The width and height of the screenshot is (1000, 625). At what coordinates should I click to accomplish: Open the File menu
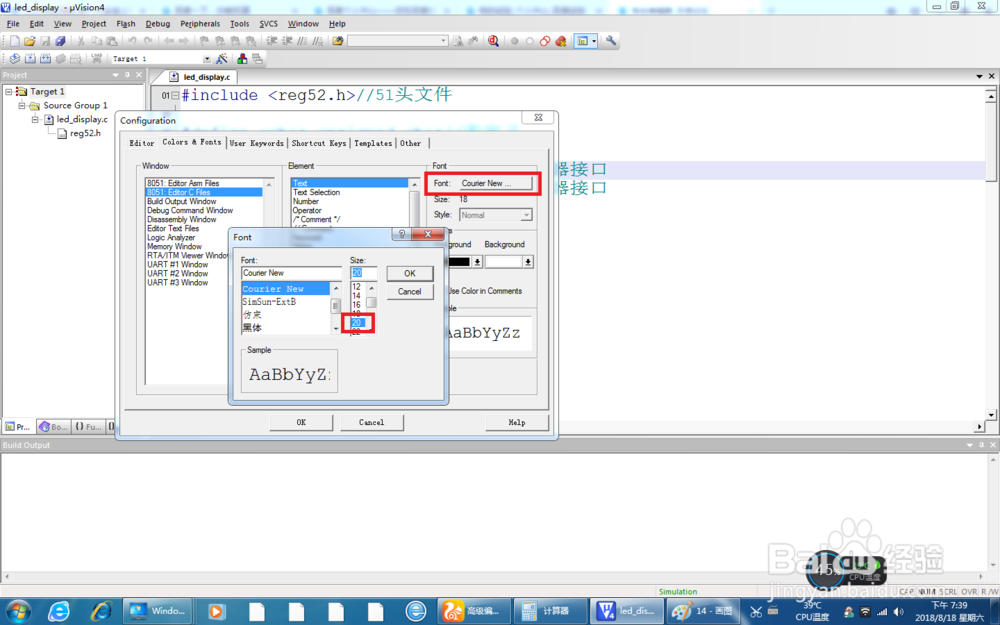[x=13, y=24]
